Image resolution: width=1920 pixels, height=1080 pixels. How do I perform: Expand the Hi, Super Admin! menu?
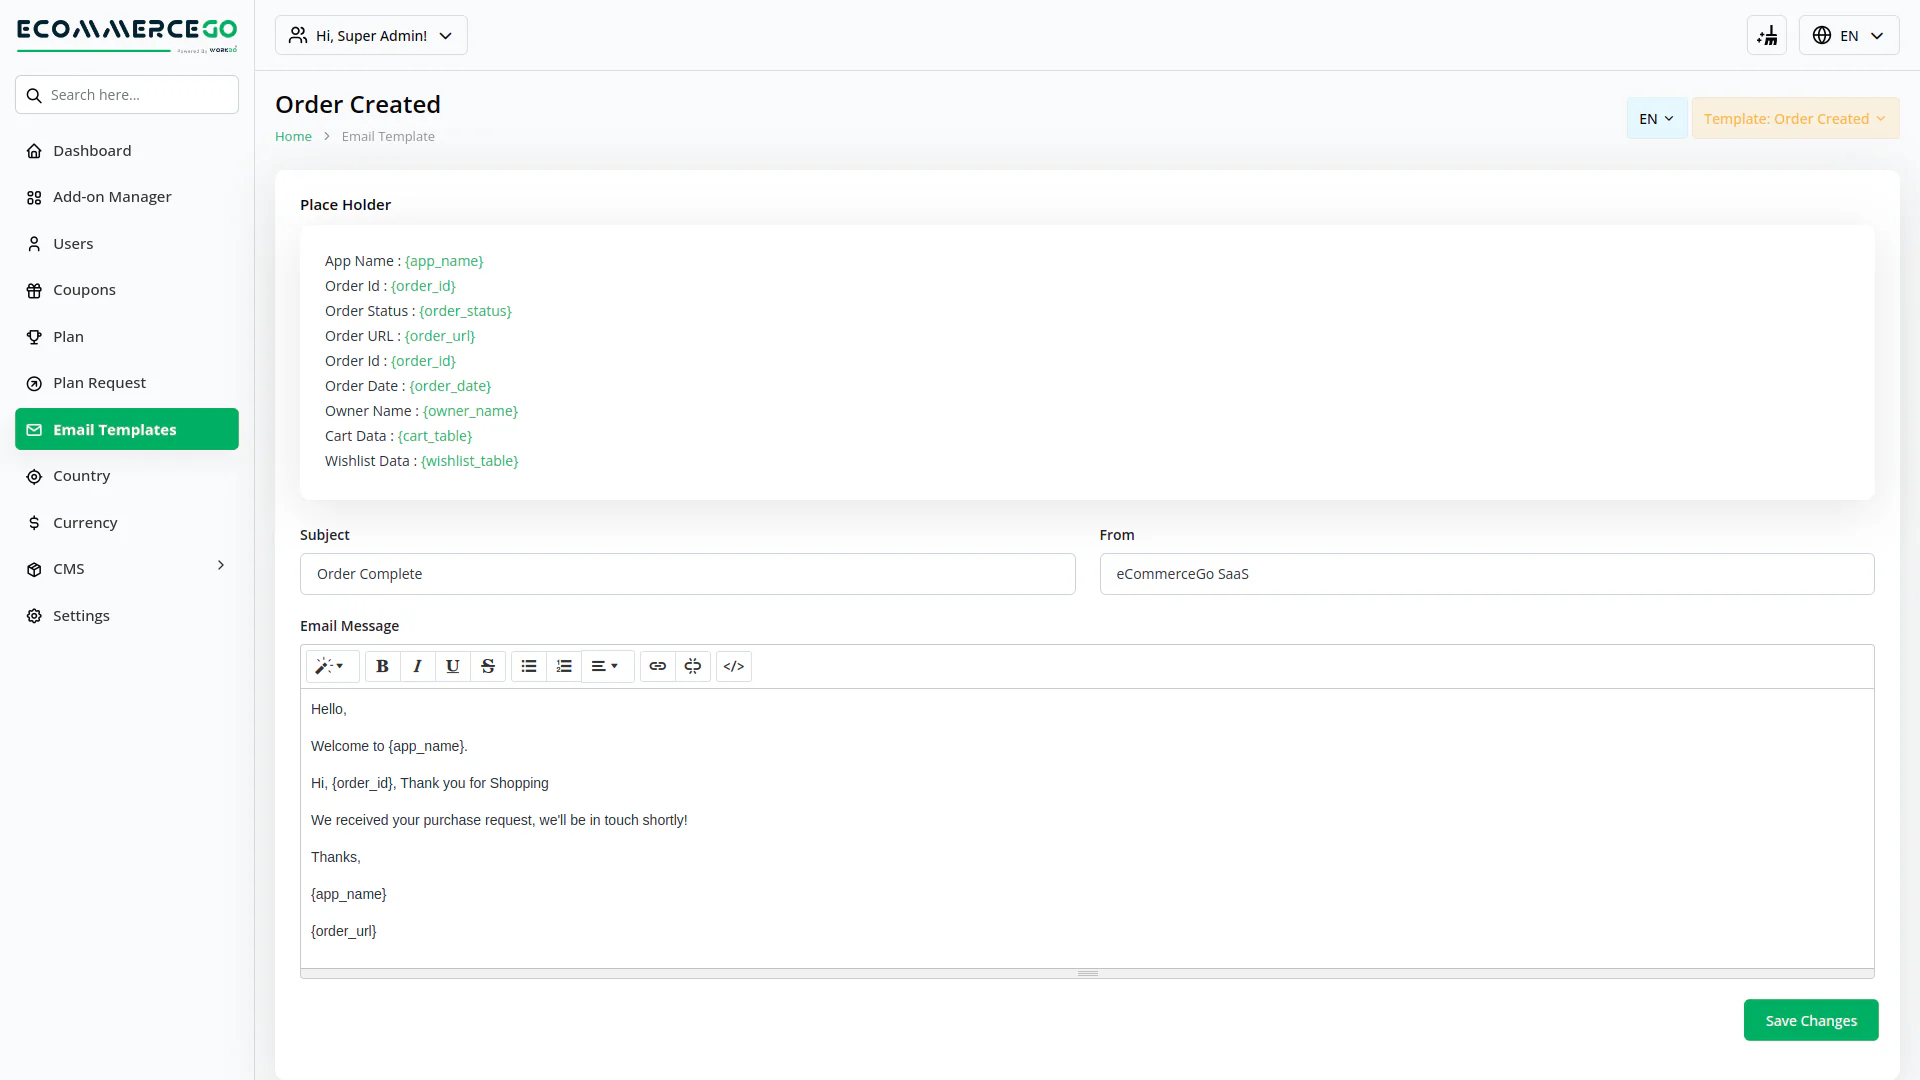coord(371,36)
